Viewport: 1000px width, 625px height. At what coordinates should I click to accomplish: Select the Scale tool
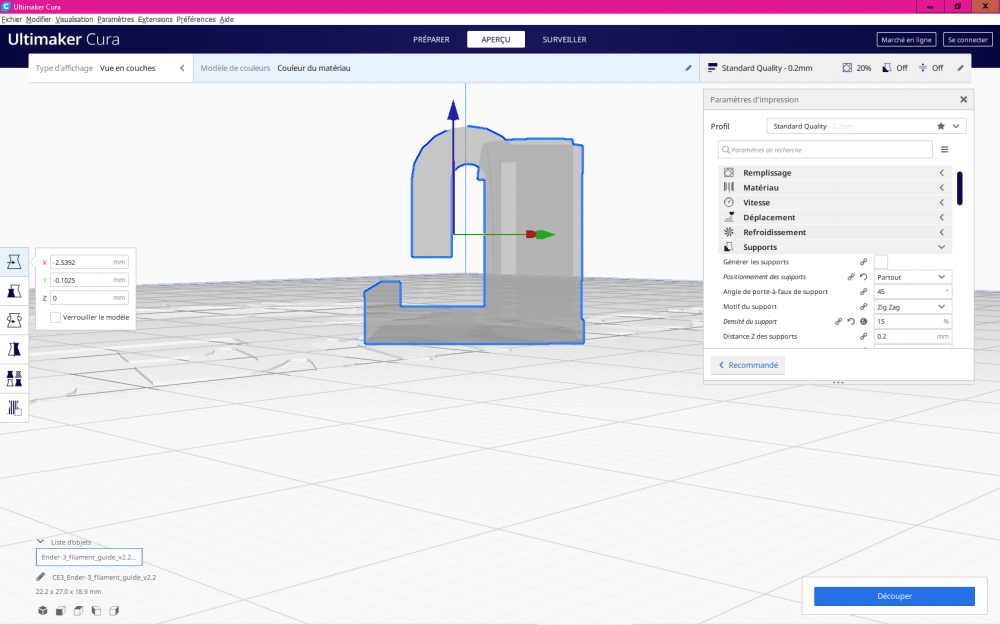tap(14, 291)
